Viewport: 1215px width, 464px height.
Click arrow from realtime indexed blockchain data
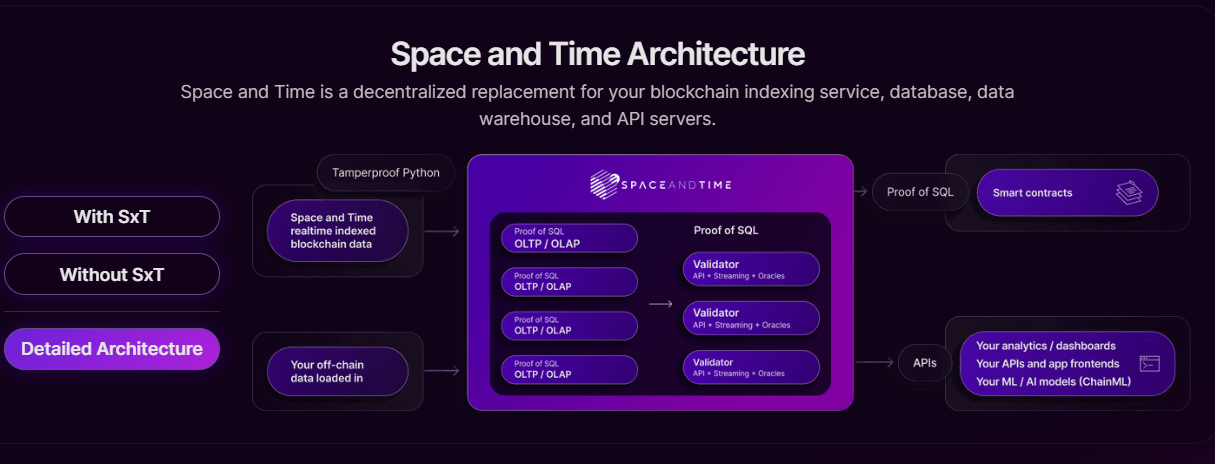[x=441, y=232]
